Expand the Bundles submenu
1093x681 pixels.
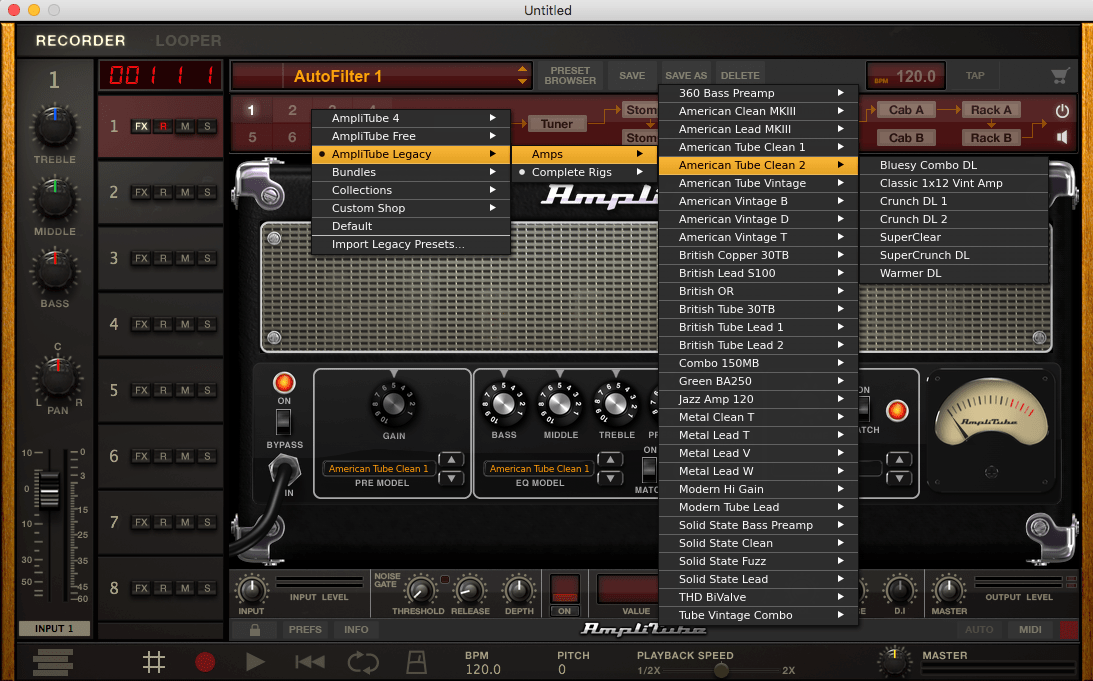coord(411,172)
